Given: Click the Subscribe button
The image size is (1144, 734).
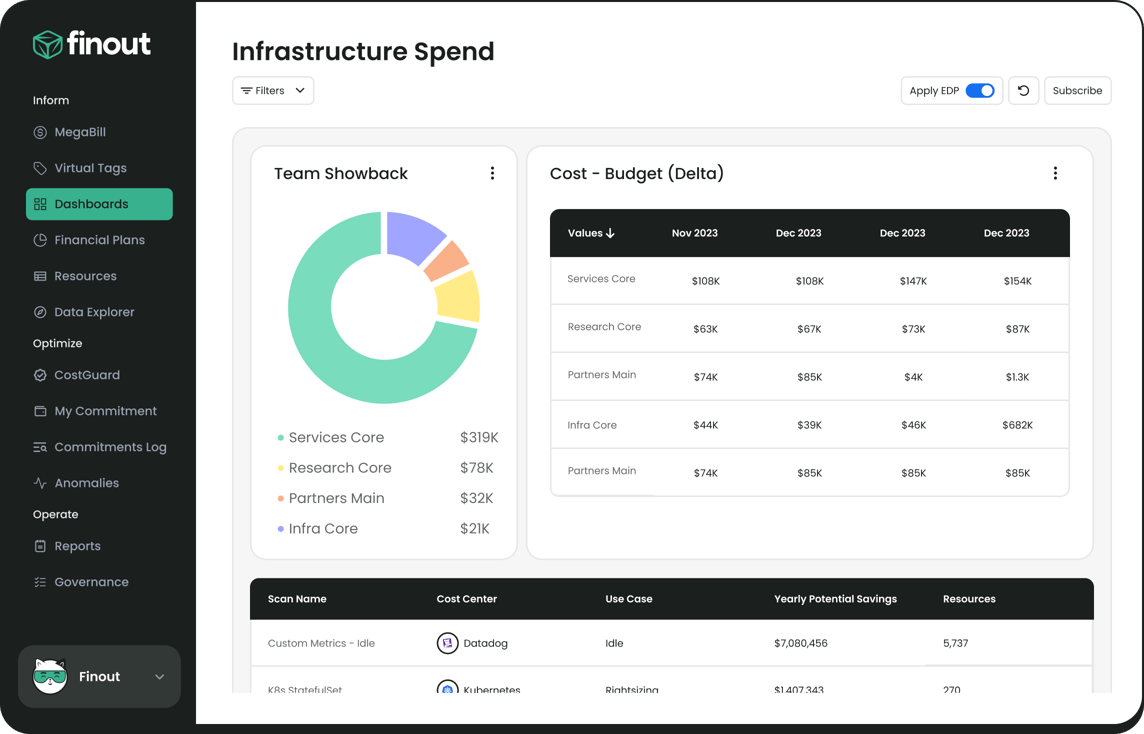Looking at the screenshot, I should click(1077, 91).
